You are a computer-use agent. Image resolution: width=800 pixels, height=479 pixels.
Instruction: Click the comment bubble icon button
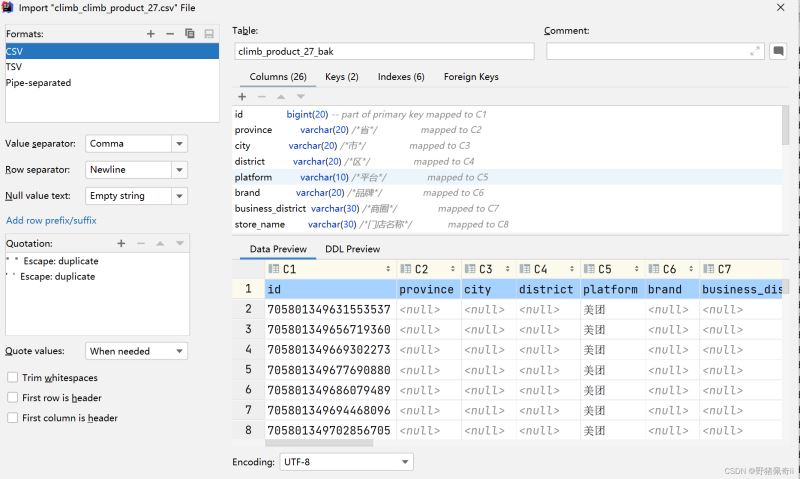point(778,51)
